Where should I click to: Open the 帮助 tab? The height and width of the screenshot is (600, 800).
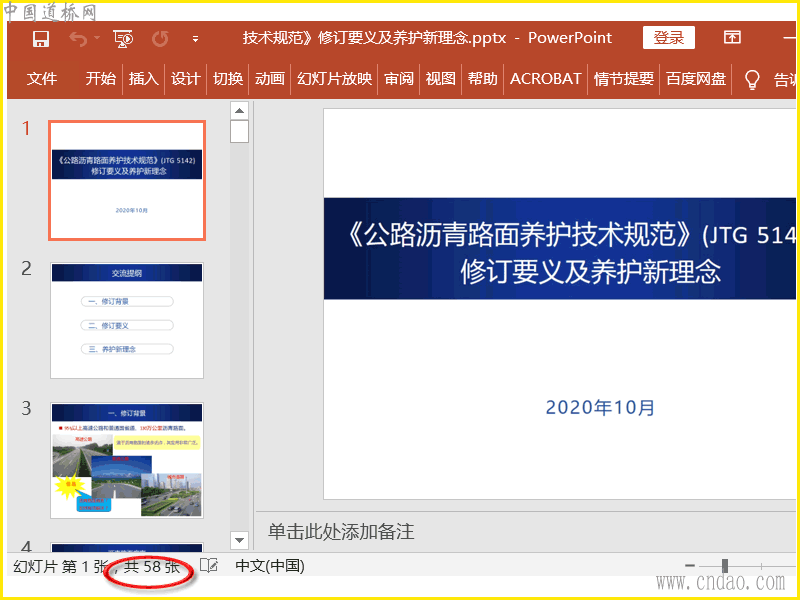click(482, 79)
